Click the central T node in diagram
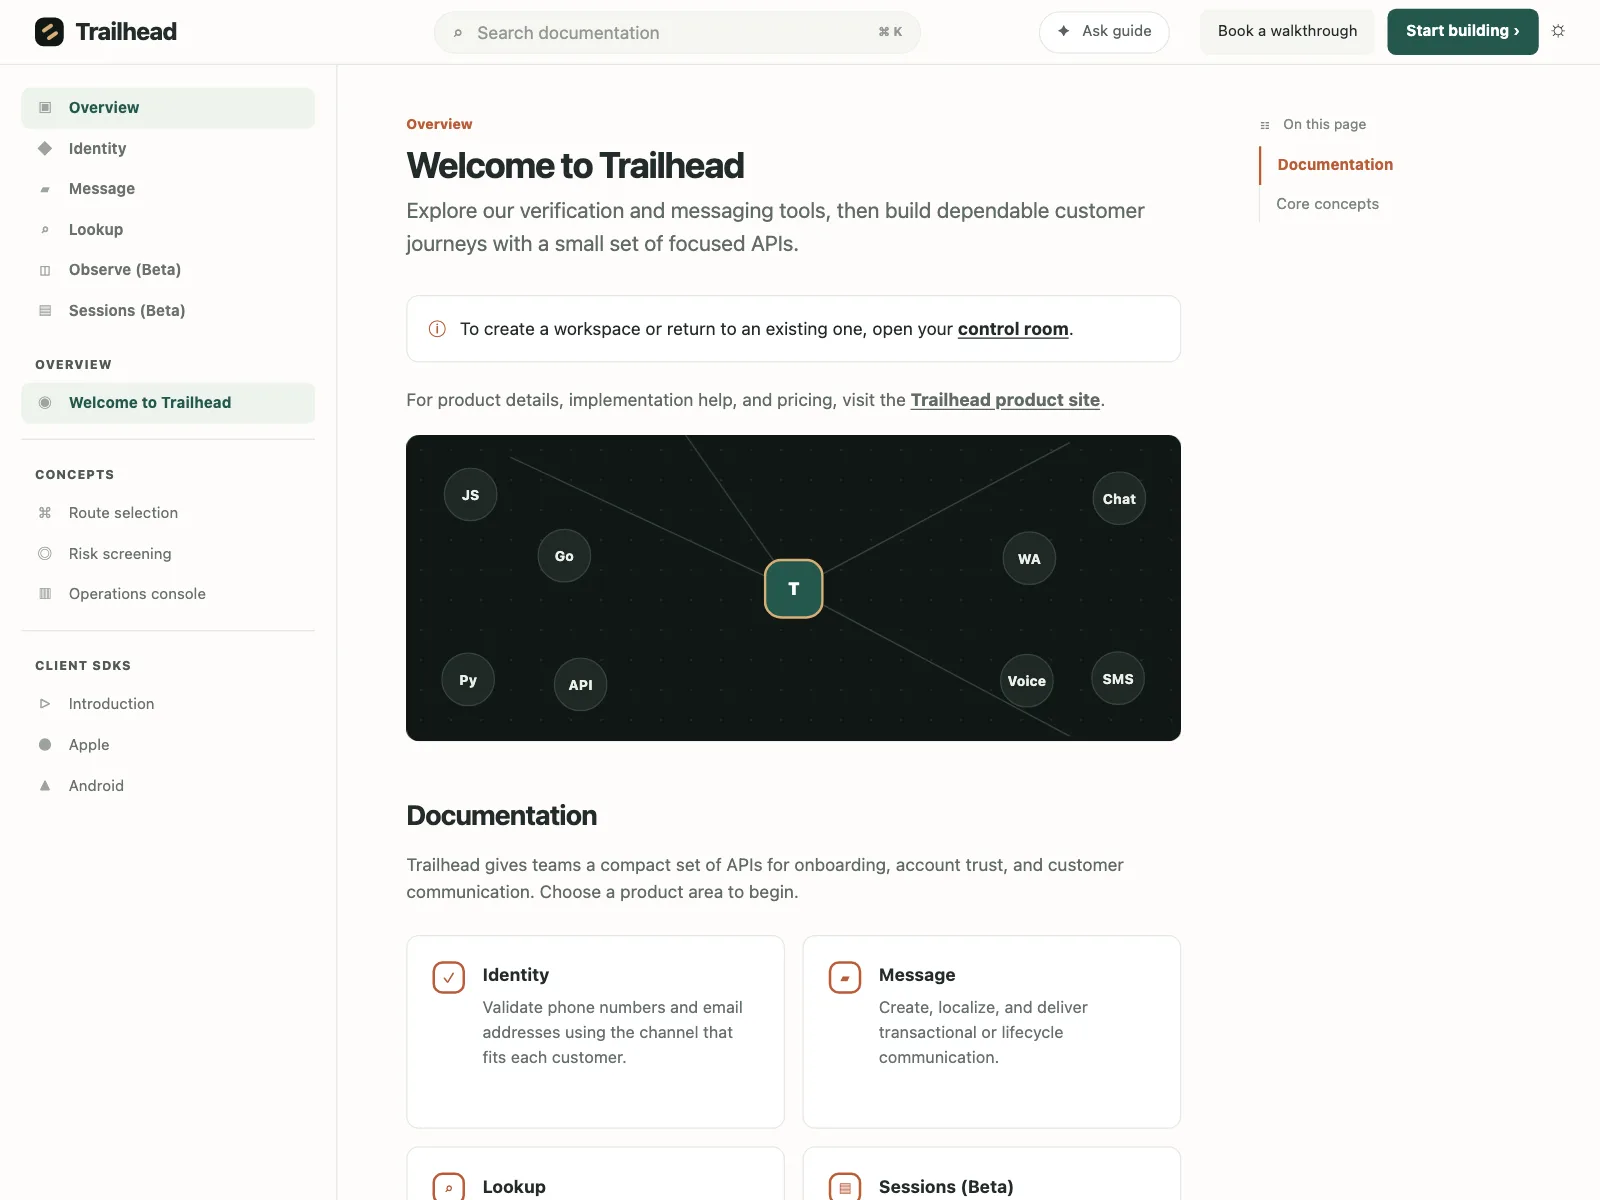Viewport: 1600px width, 1200px height. pyautogui.click(x=794, y=588)
